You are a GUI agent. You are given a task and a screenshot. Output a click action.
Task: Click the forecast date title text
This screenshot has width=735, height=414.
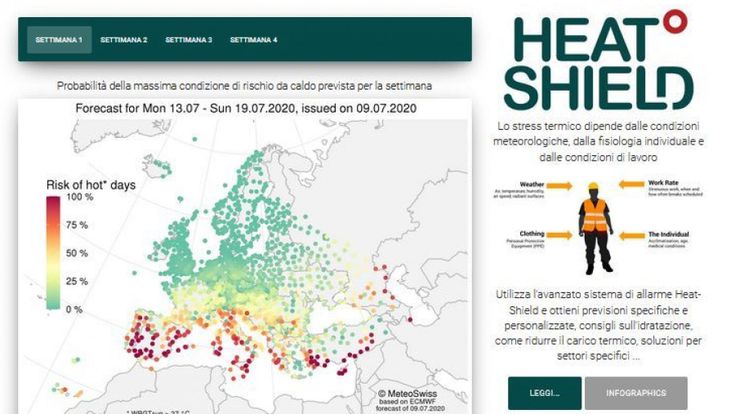point(246,108)
